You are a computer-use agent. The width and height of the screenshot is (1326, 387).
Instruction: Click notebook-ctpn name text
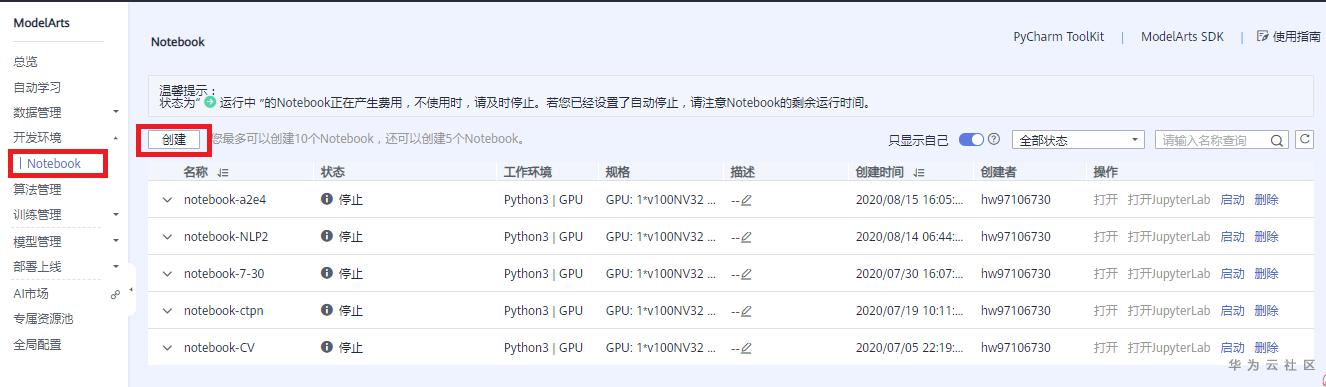(224, 311)
